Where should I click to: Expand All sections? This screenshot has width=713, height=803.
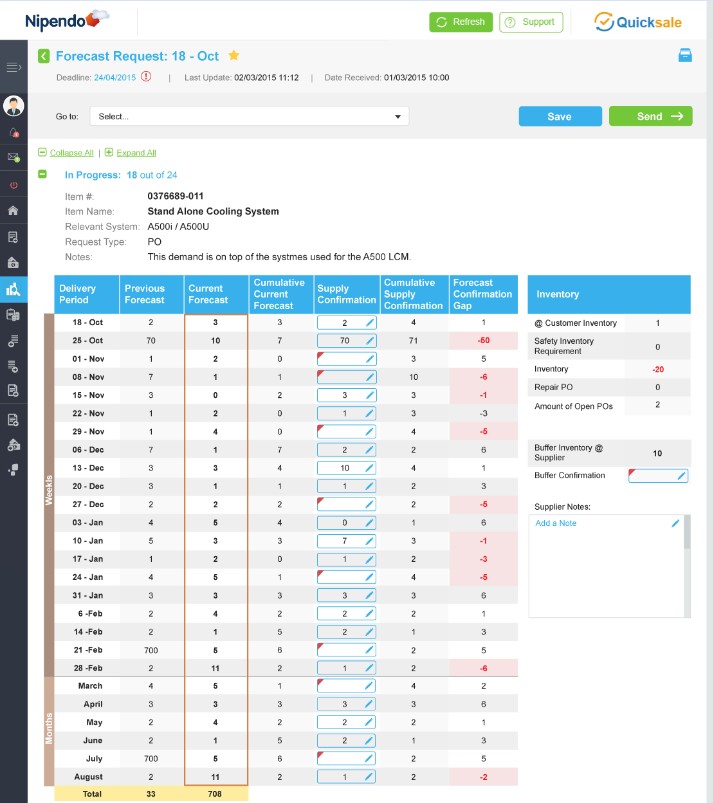(x=136, y=153)
